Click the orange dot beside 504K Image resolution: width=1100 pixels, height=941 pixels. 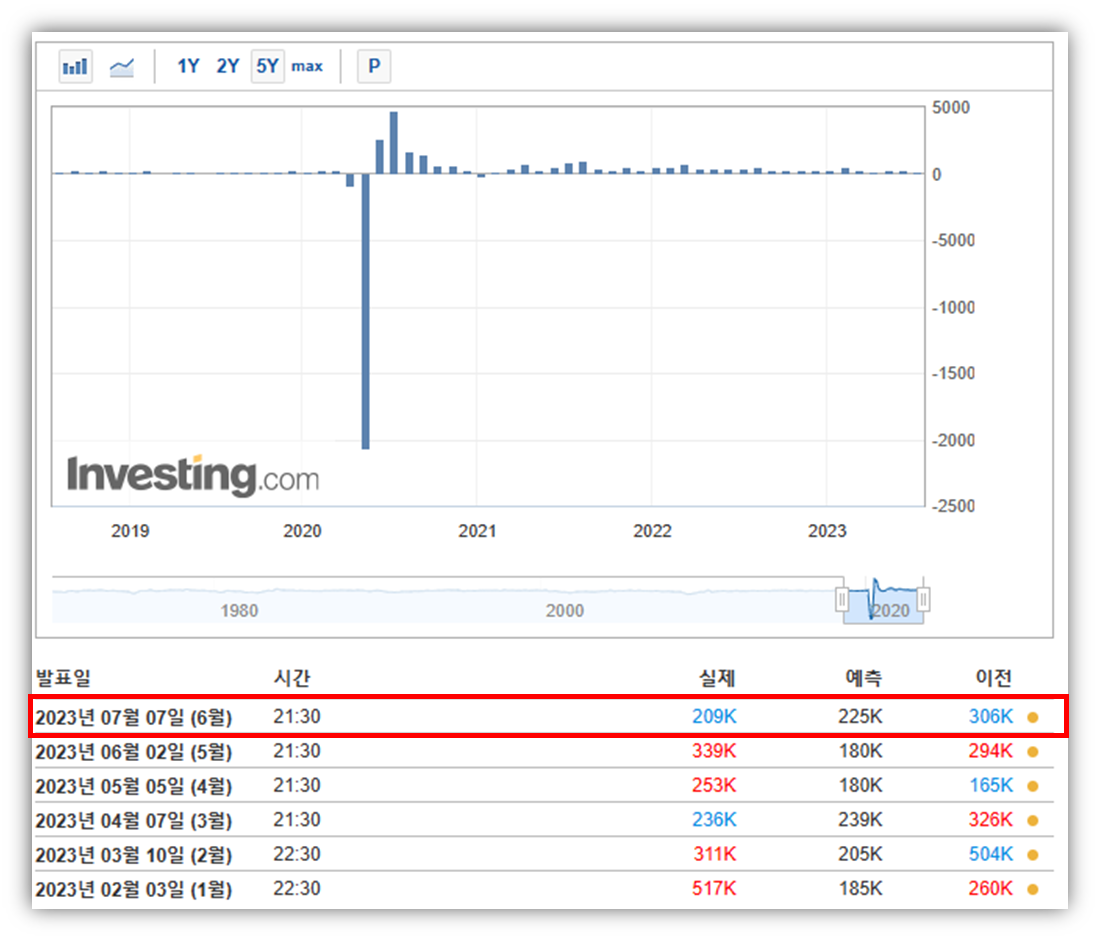point(1033,855)
